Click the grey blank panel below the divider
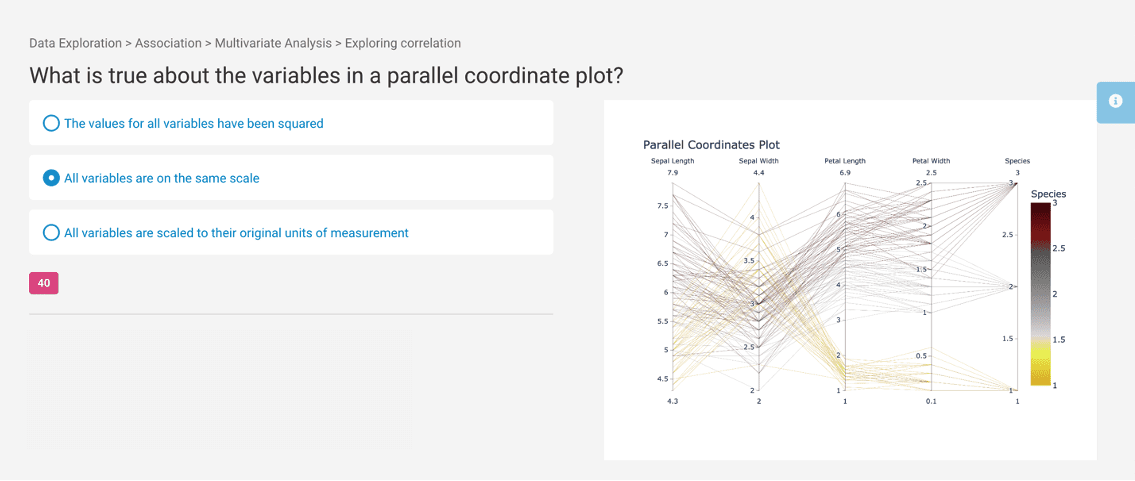1135x481 pixels. [221, 389]
